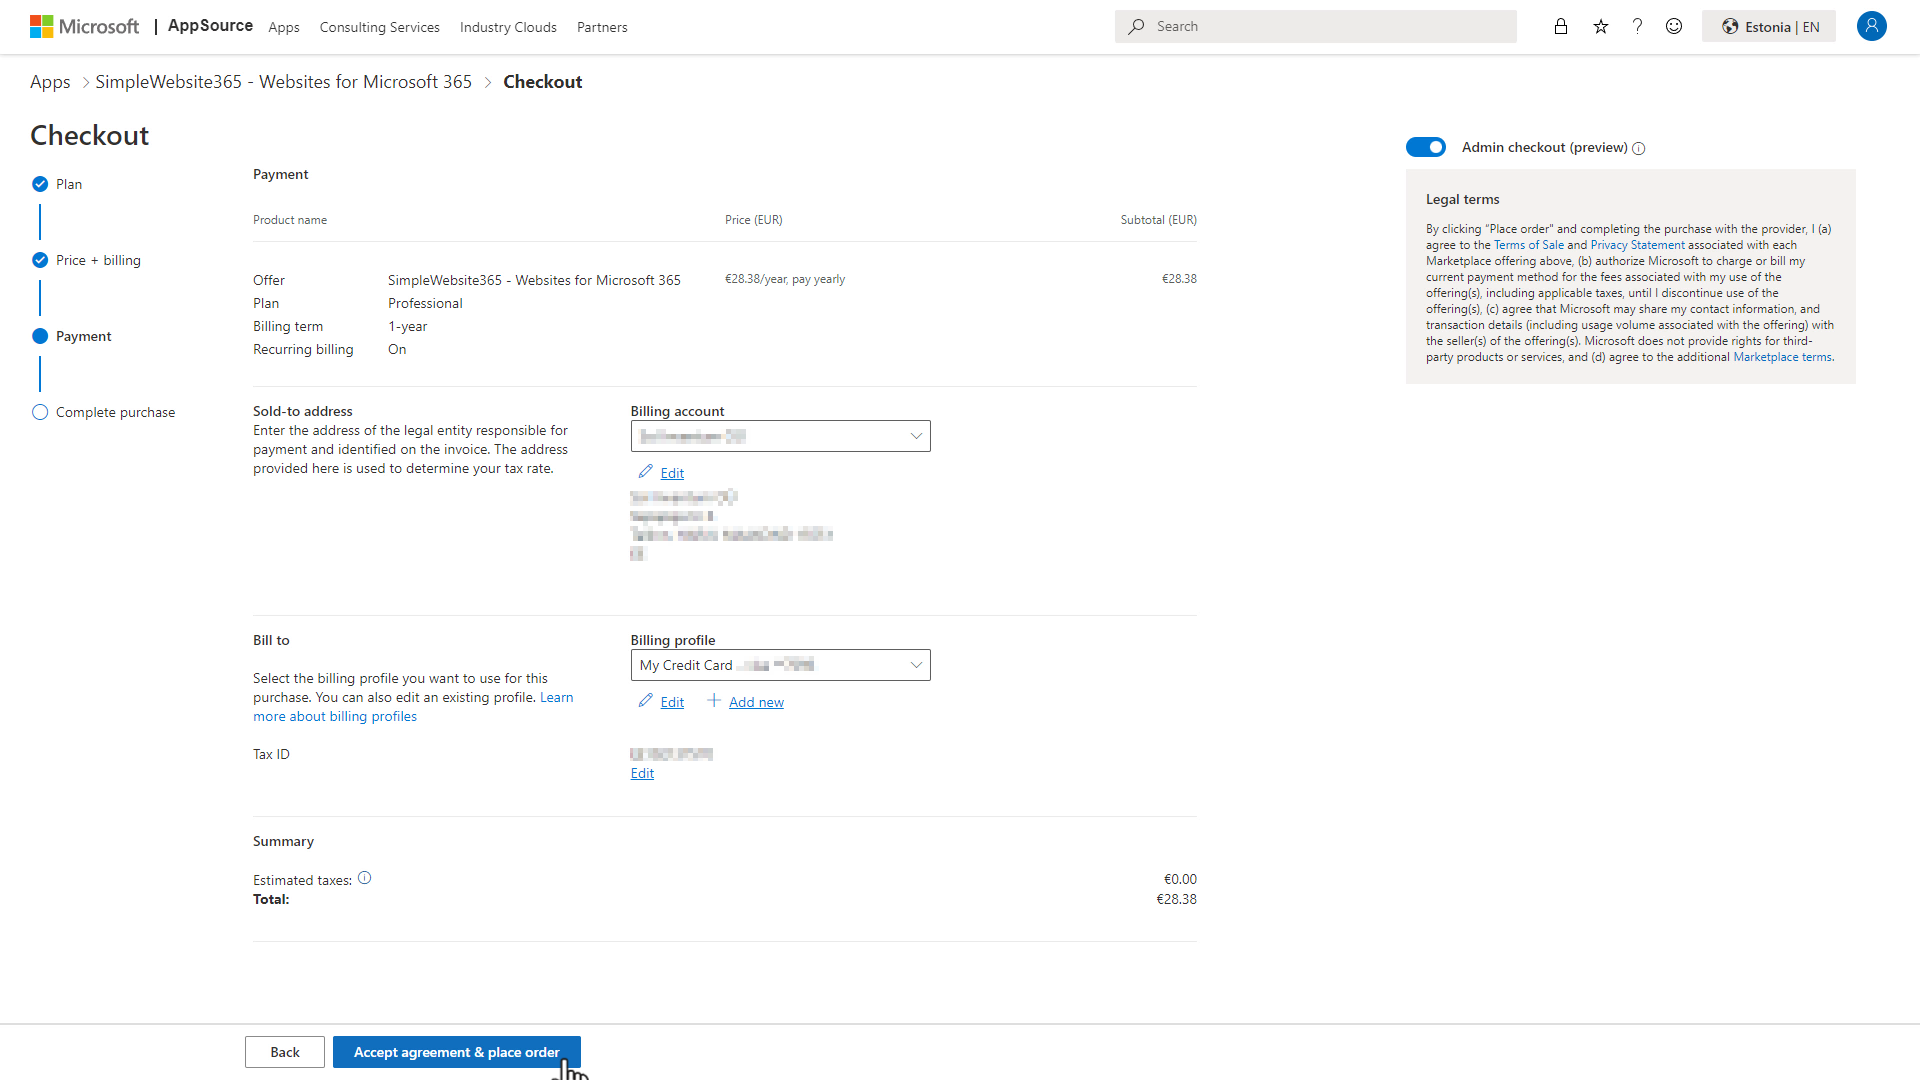Click the Checkout breadcrumb text

(543, 82)
